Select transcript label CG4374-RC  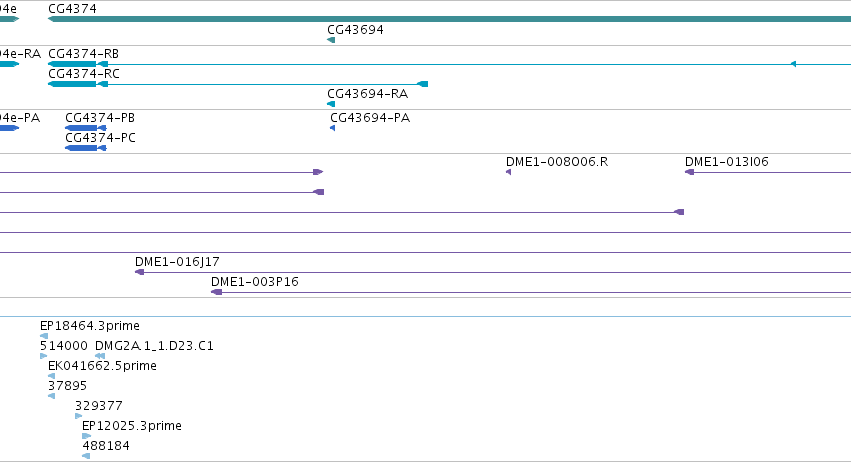(x=84, y=74)
